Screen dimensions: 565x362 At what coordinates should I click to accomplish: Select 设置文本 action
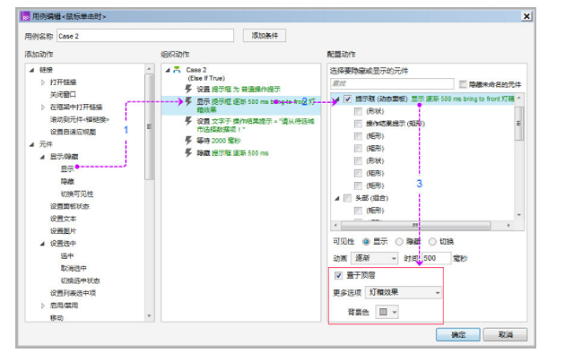click(x=63, y=219)
